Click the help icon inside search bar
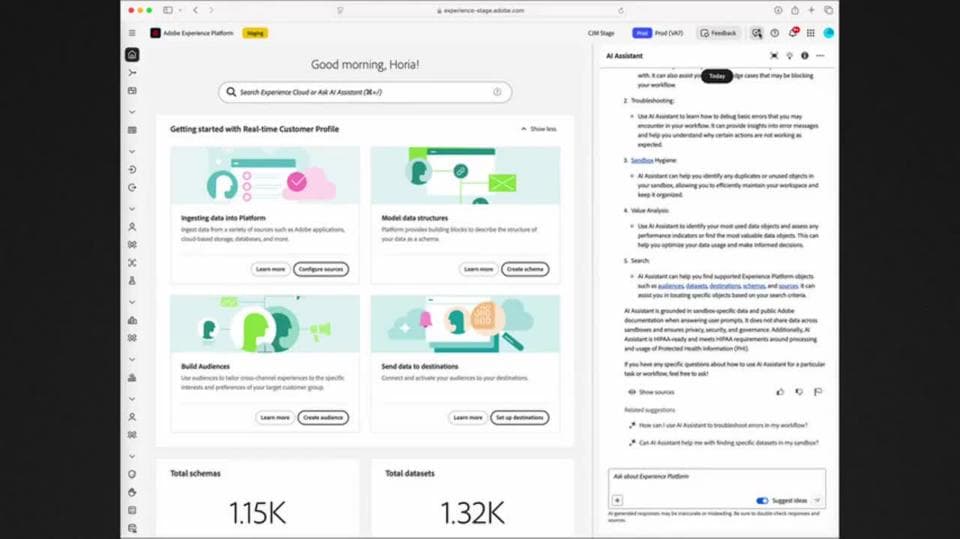This screenshot has width=960, height=539. point(497,92)
